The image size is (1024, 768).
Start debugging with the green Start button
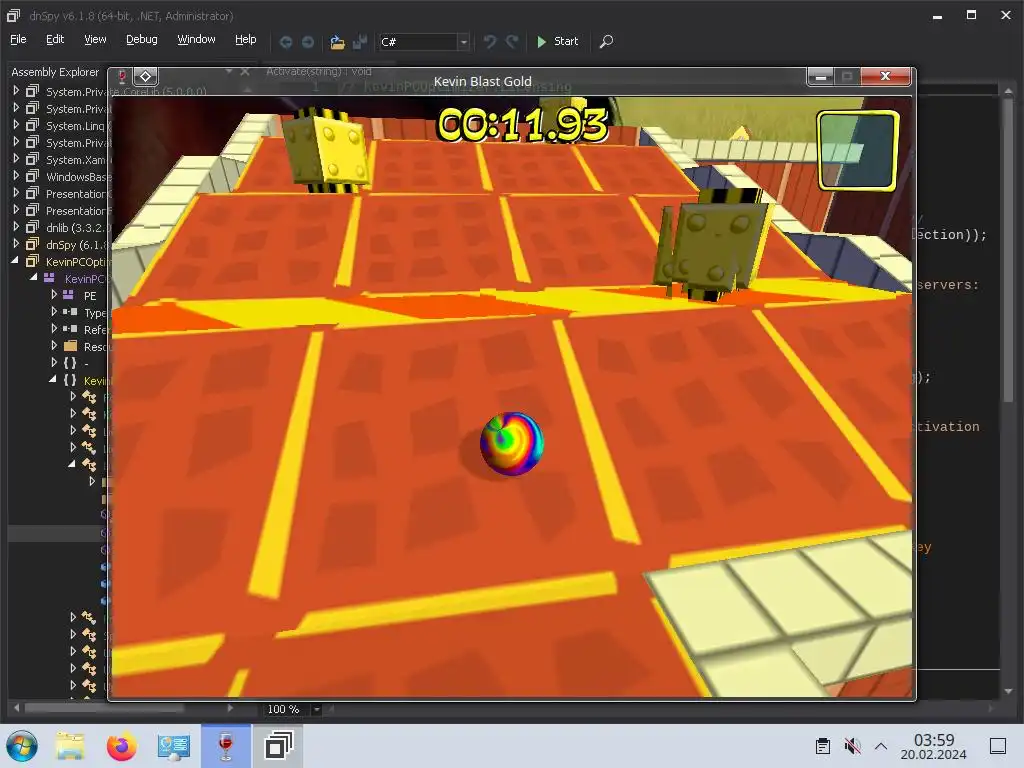pos(557,41)
